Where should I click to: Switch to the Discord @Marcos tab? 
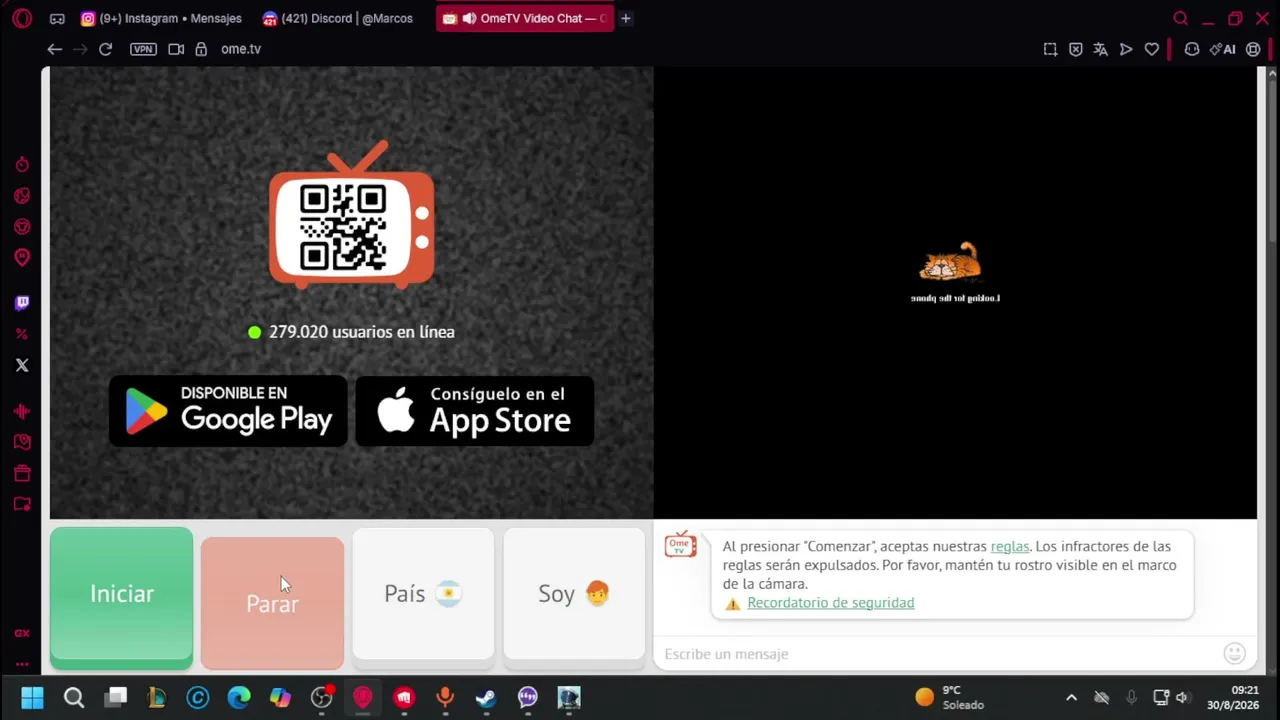pos(338,18)
